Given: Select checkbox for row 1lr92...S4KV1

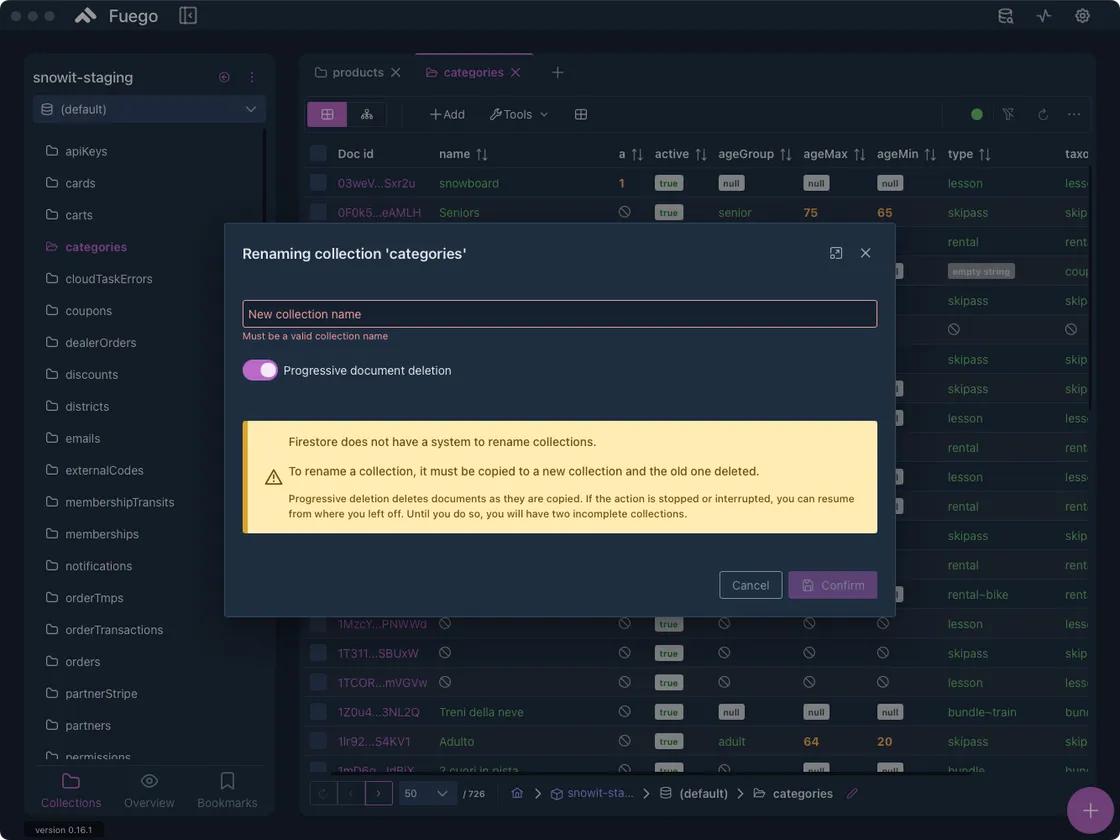Looking at the screenshot, I should click(x=318, y=741).
